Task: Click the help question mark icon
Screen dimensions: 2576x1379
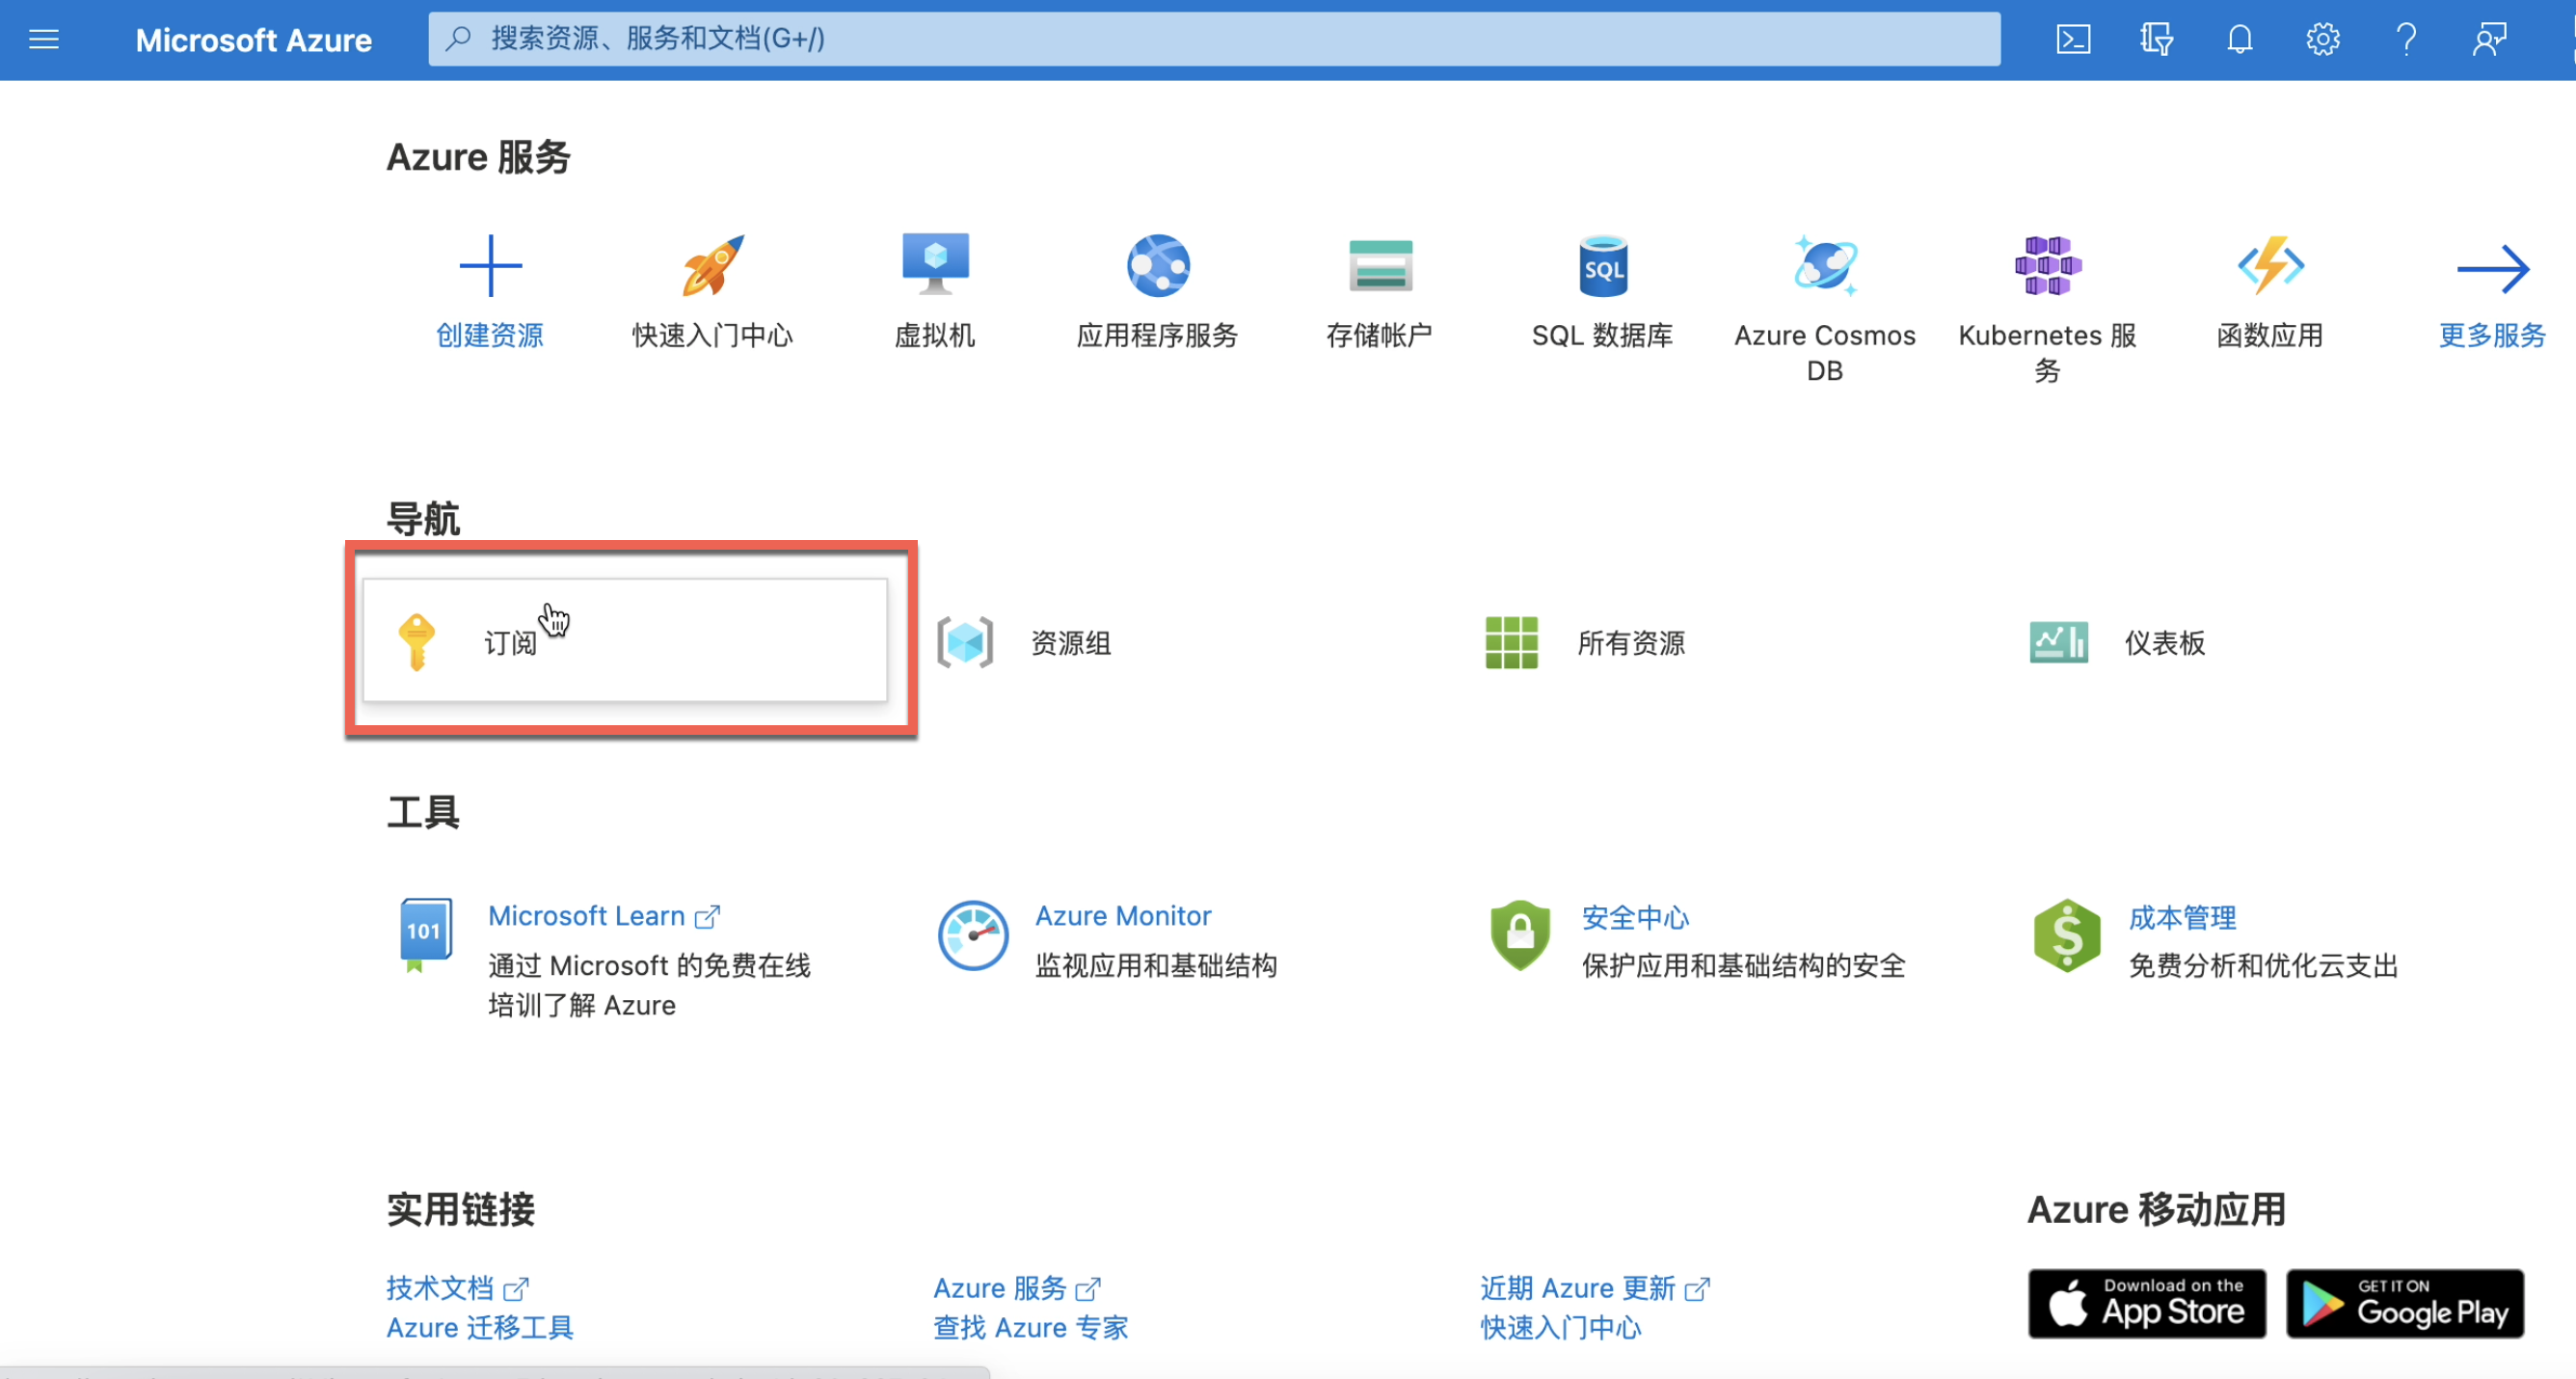Action: (2406, 40)
